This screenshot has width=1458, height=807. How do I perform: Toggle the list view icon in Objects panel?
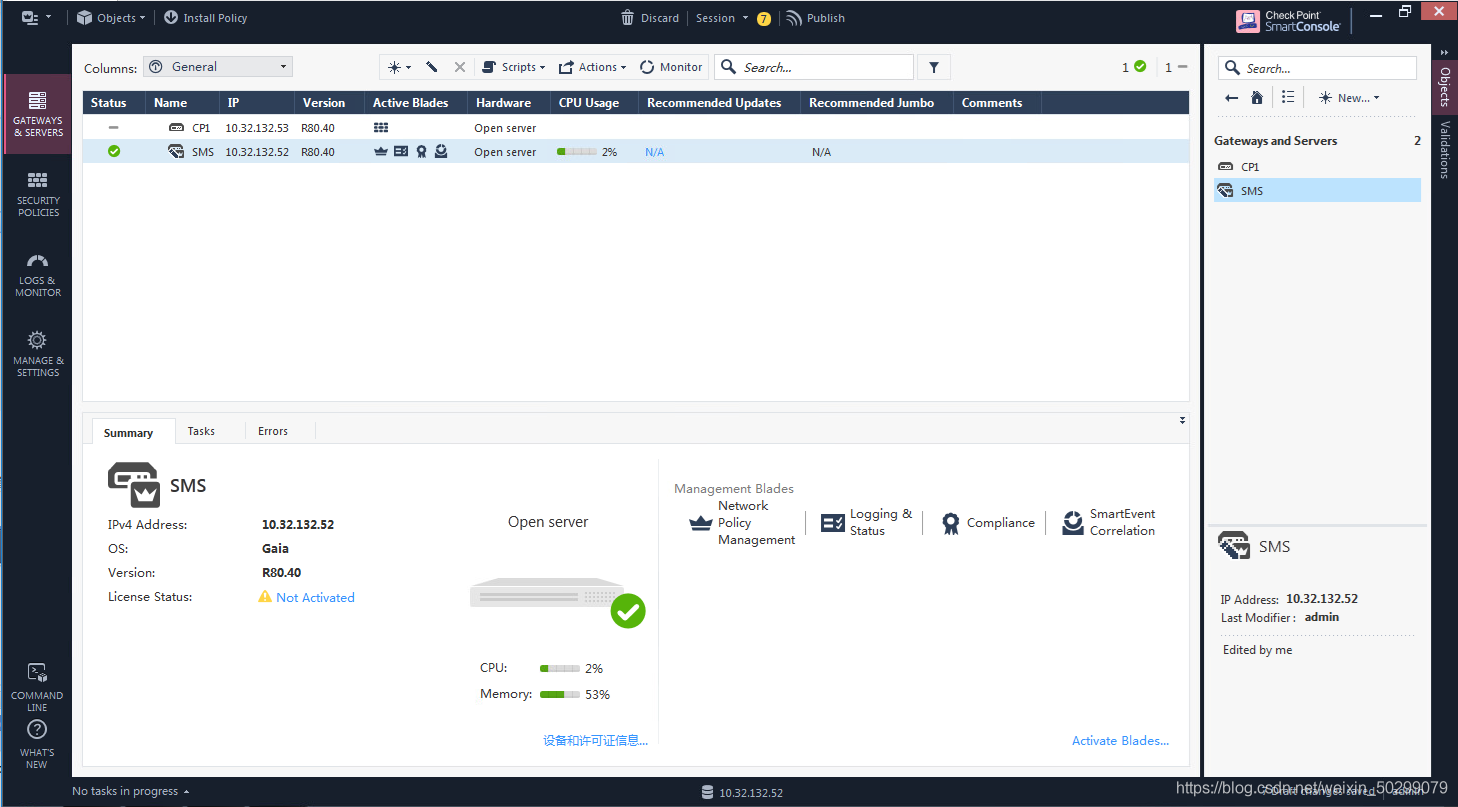tap(1288, 97)
